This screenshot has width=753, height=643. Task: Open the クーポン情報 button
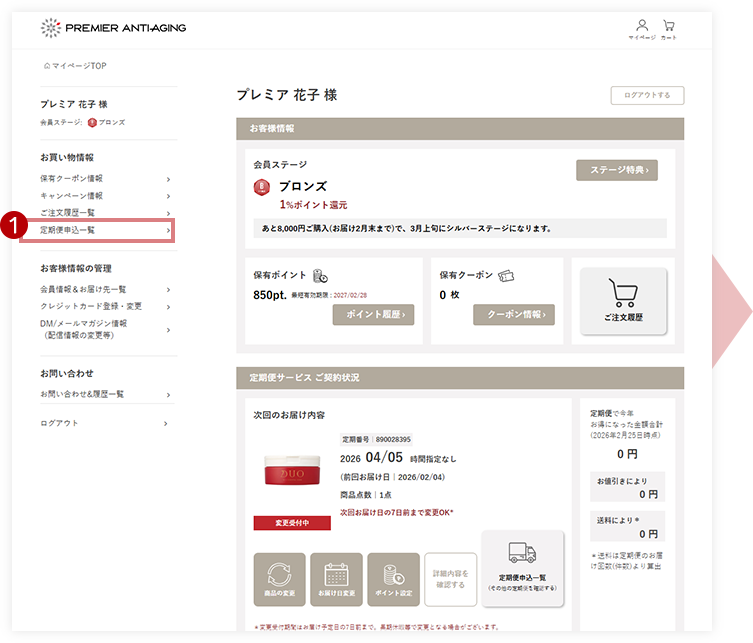coord(514,315)
